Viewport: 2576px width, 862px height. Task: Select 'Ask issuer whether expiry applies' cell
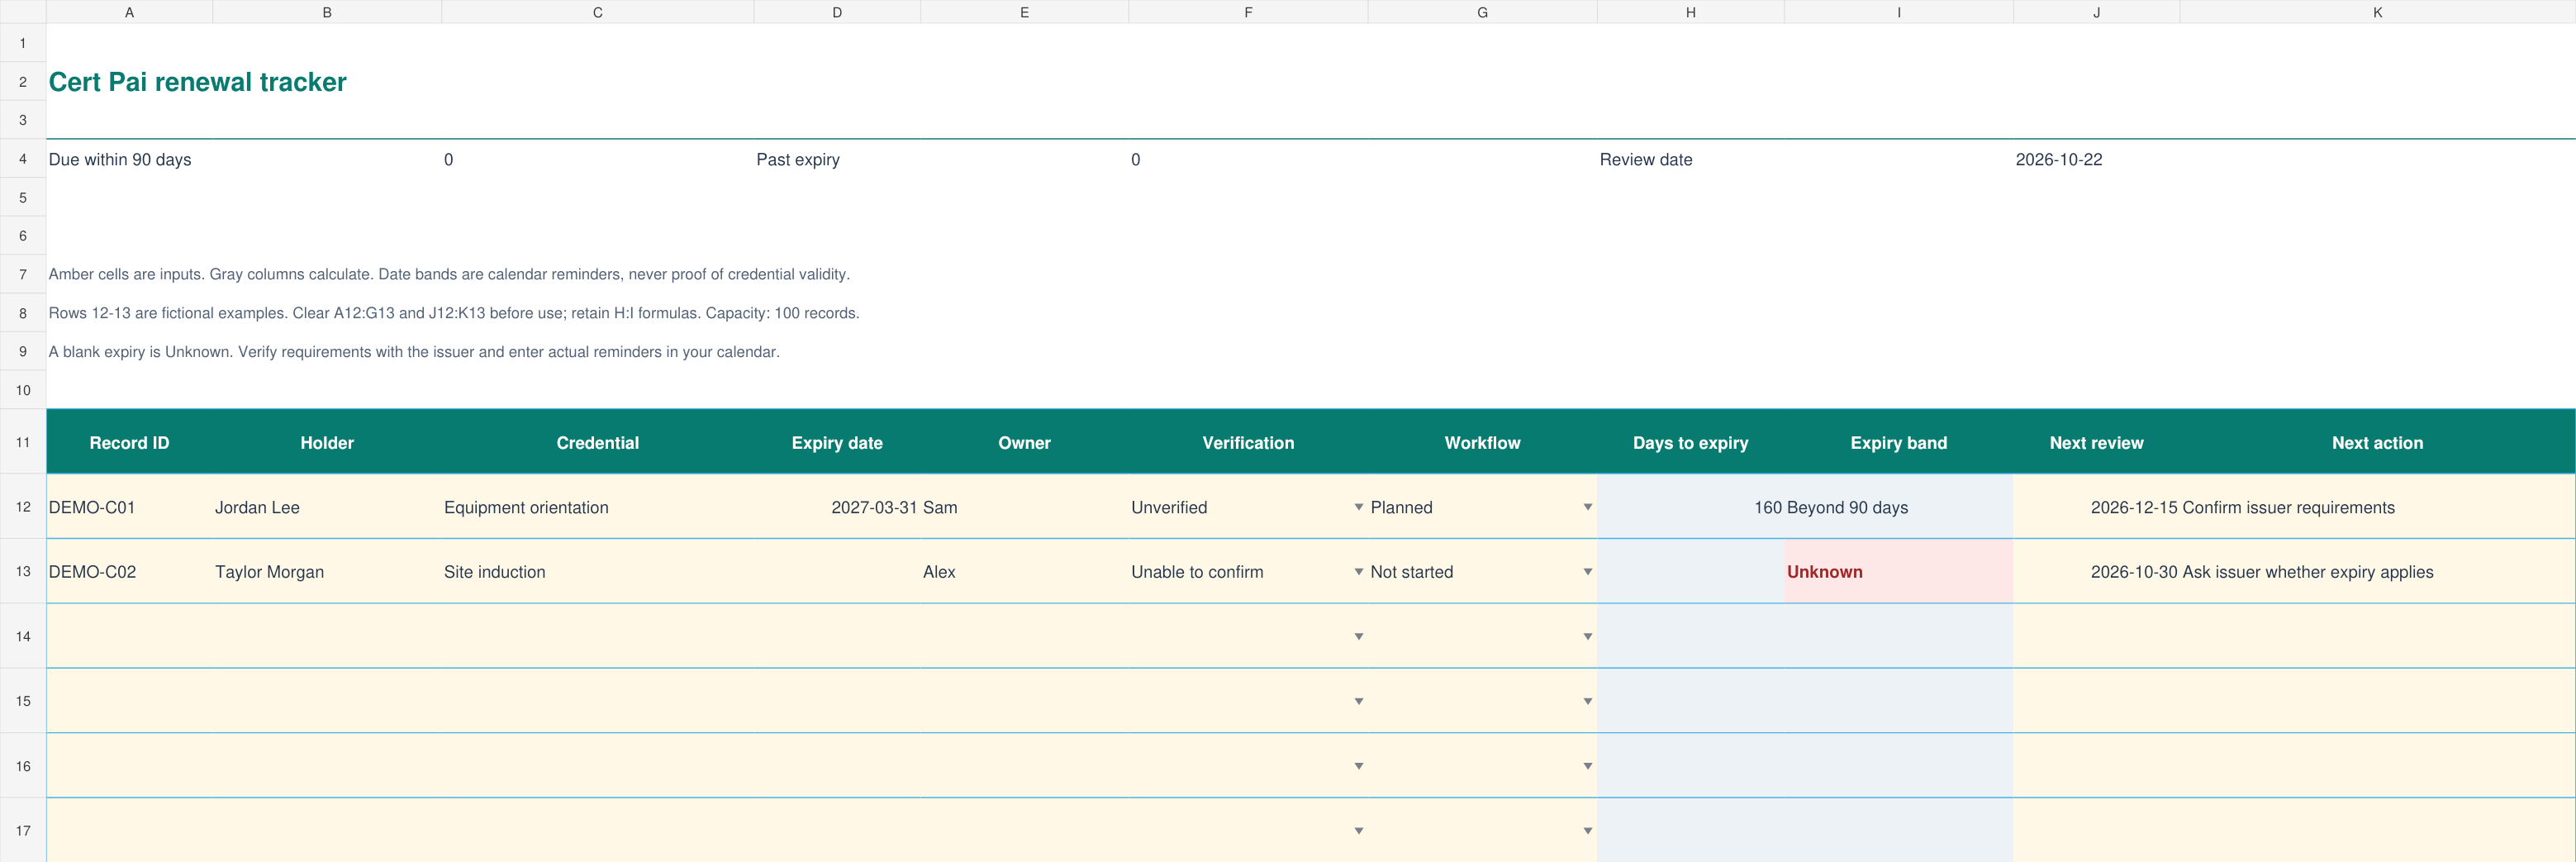(x=2377, y=572)
